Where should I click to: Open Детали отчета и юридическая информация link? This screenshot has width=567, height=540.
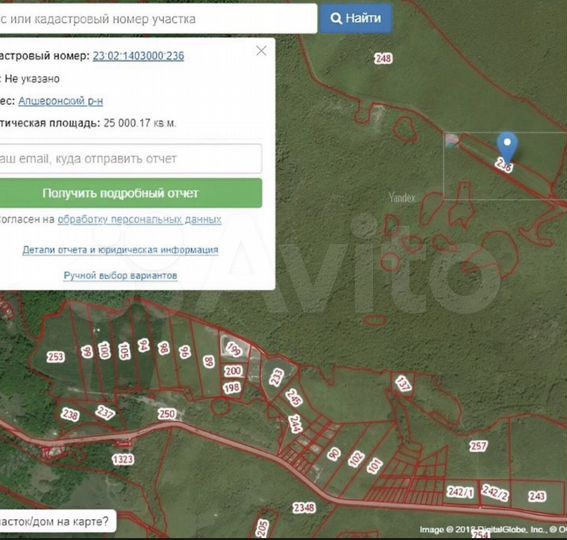click(120, 250)
